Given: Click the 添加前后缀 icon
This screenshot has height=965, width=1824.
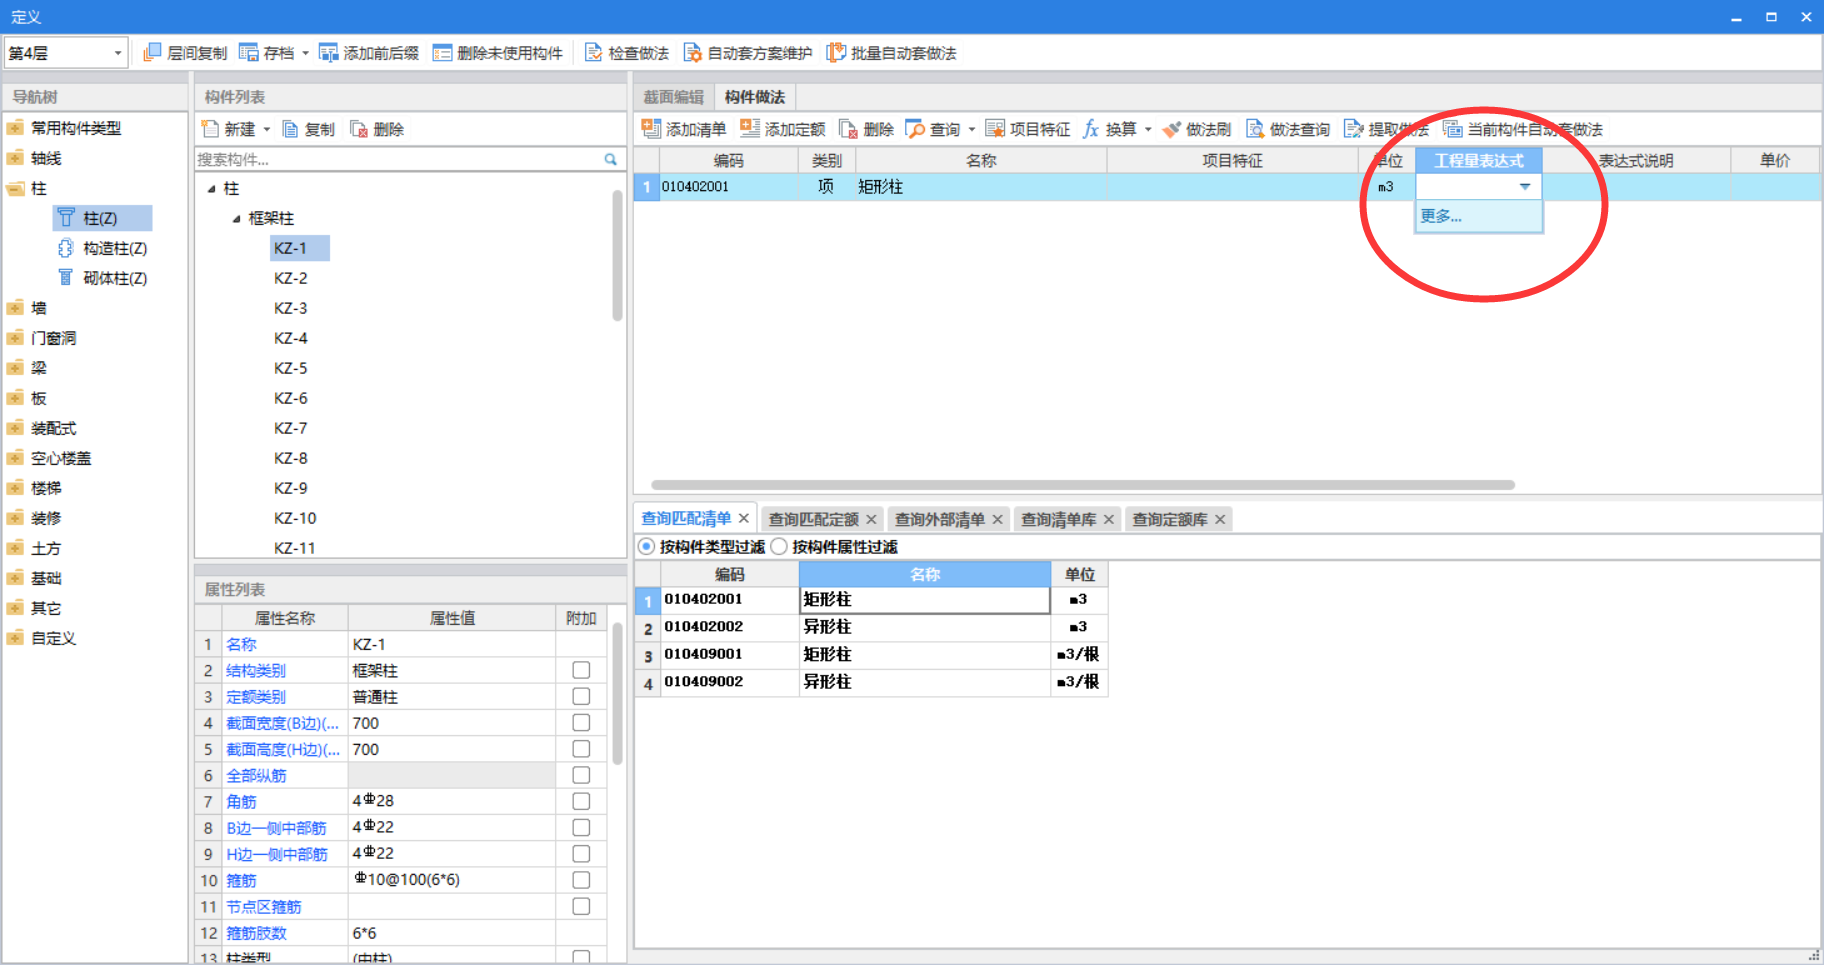Looking at the screenshot, I should coord(329,53).
